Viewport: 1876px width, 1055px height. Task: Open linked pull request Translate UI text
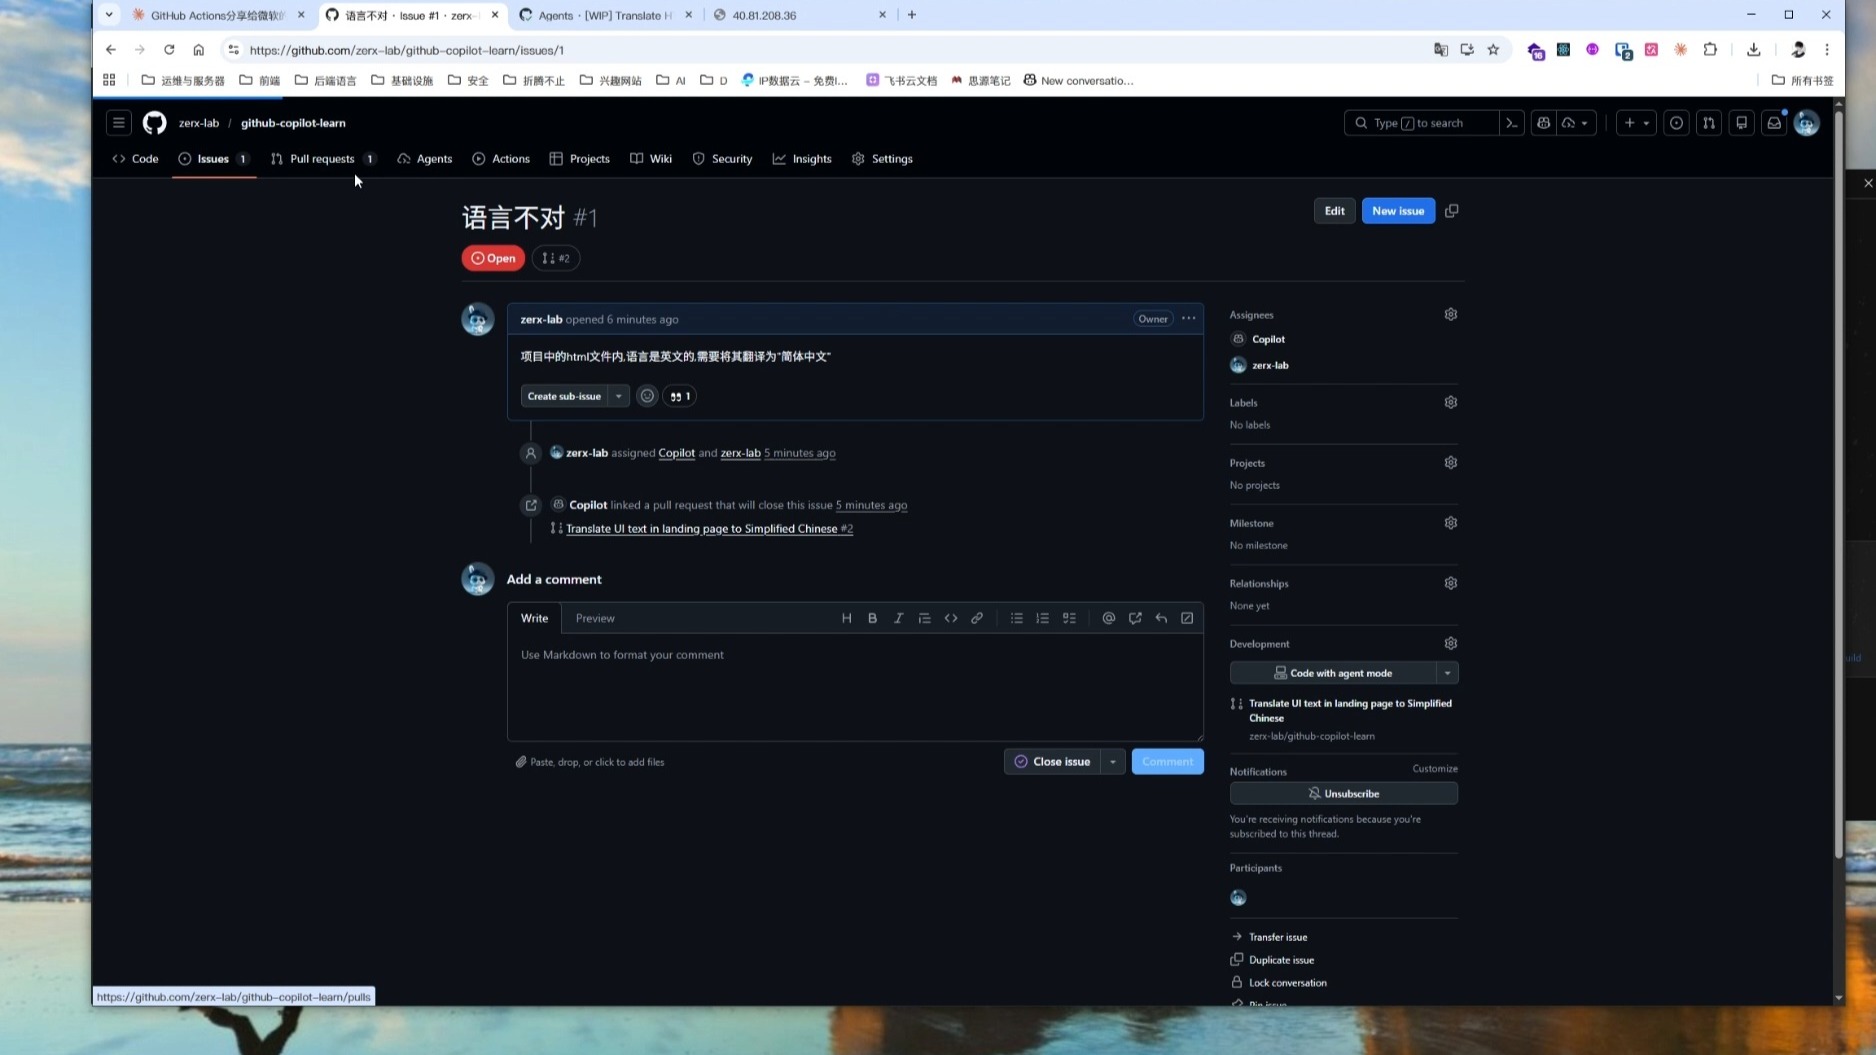point(708,528)
